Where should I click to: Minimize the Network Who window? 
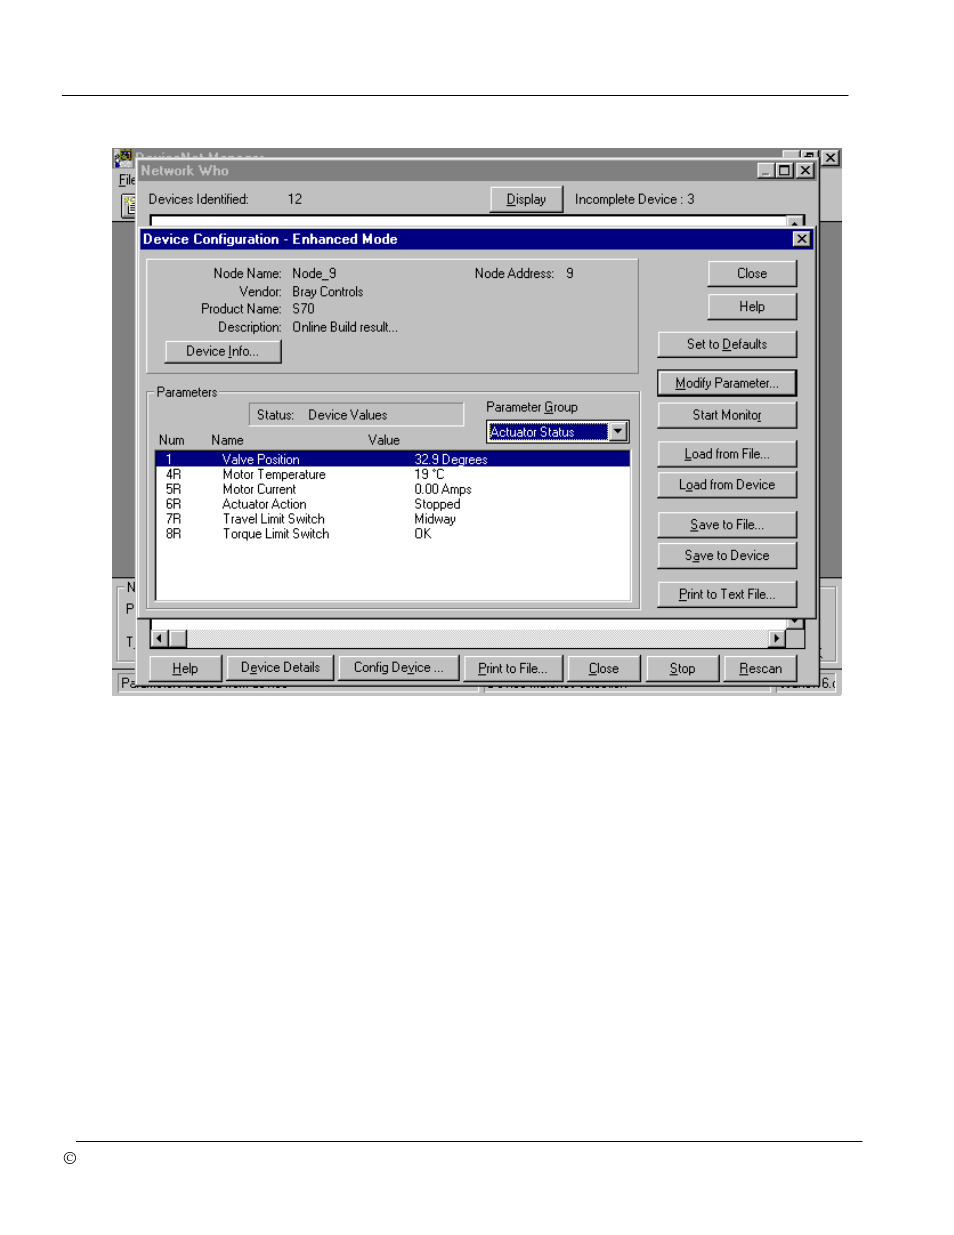click(767, 171)
